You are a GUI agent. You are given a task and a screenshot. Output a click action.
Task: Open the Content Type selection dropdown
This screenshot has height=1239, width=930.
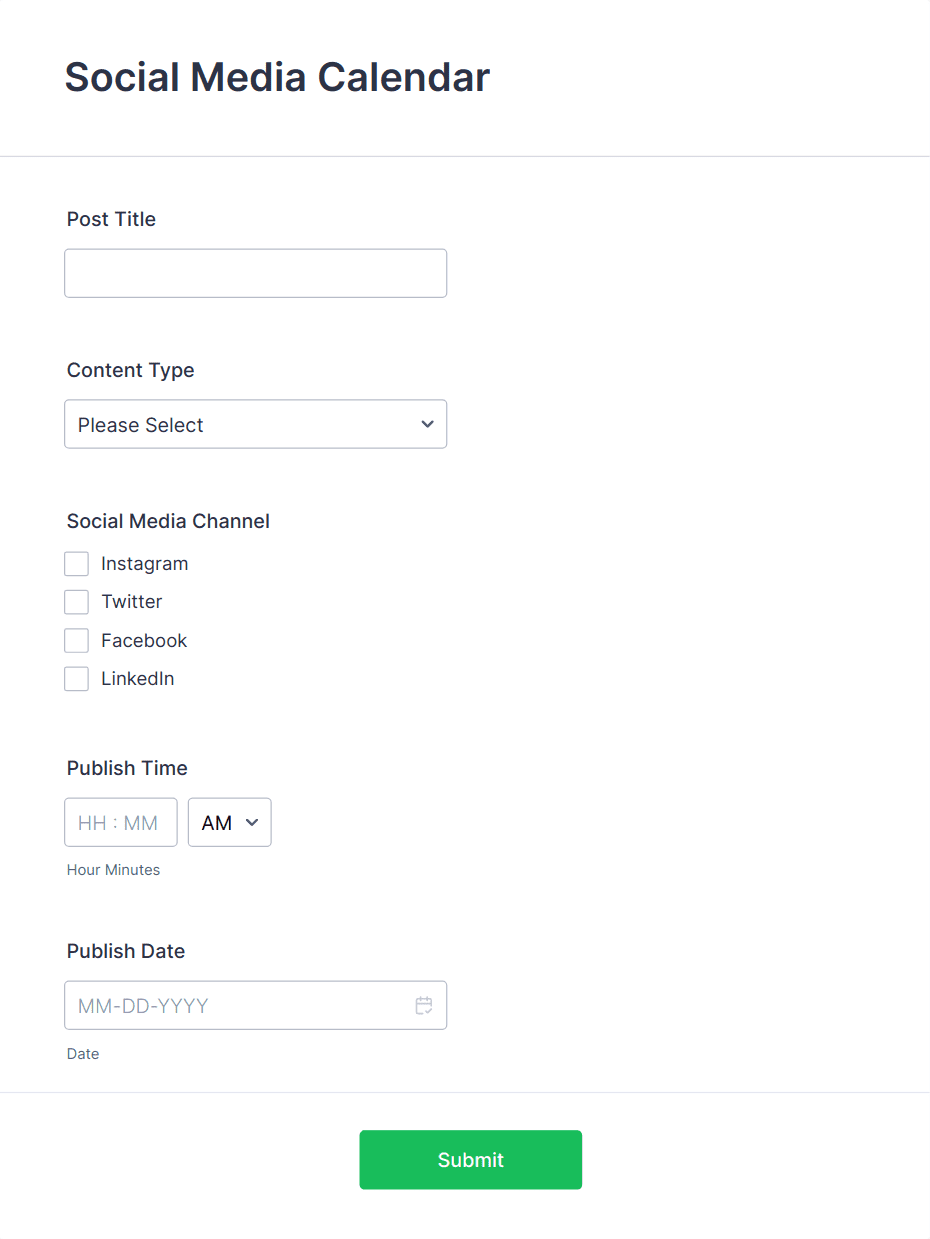point(255,424)
